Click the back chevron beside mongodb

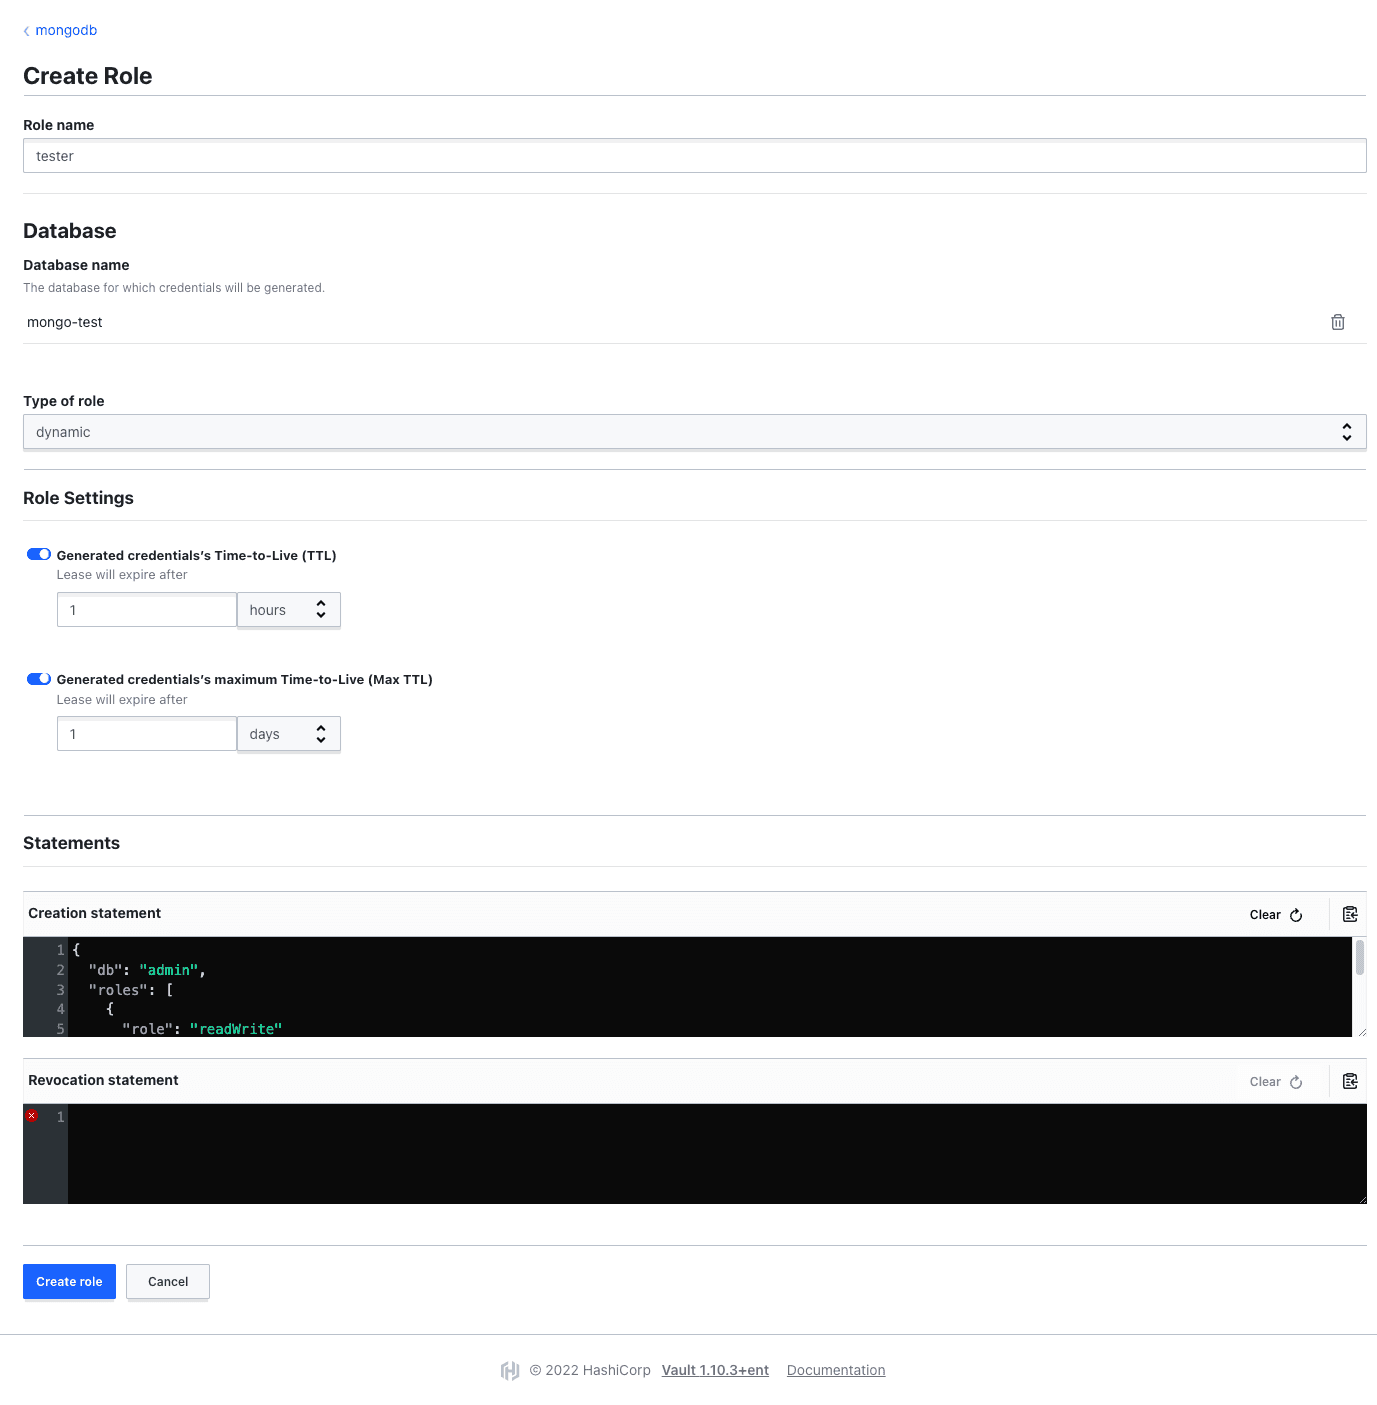coord(27,31)
